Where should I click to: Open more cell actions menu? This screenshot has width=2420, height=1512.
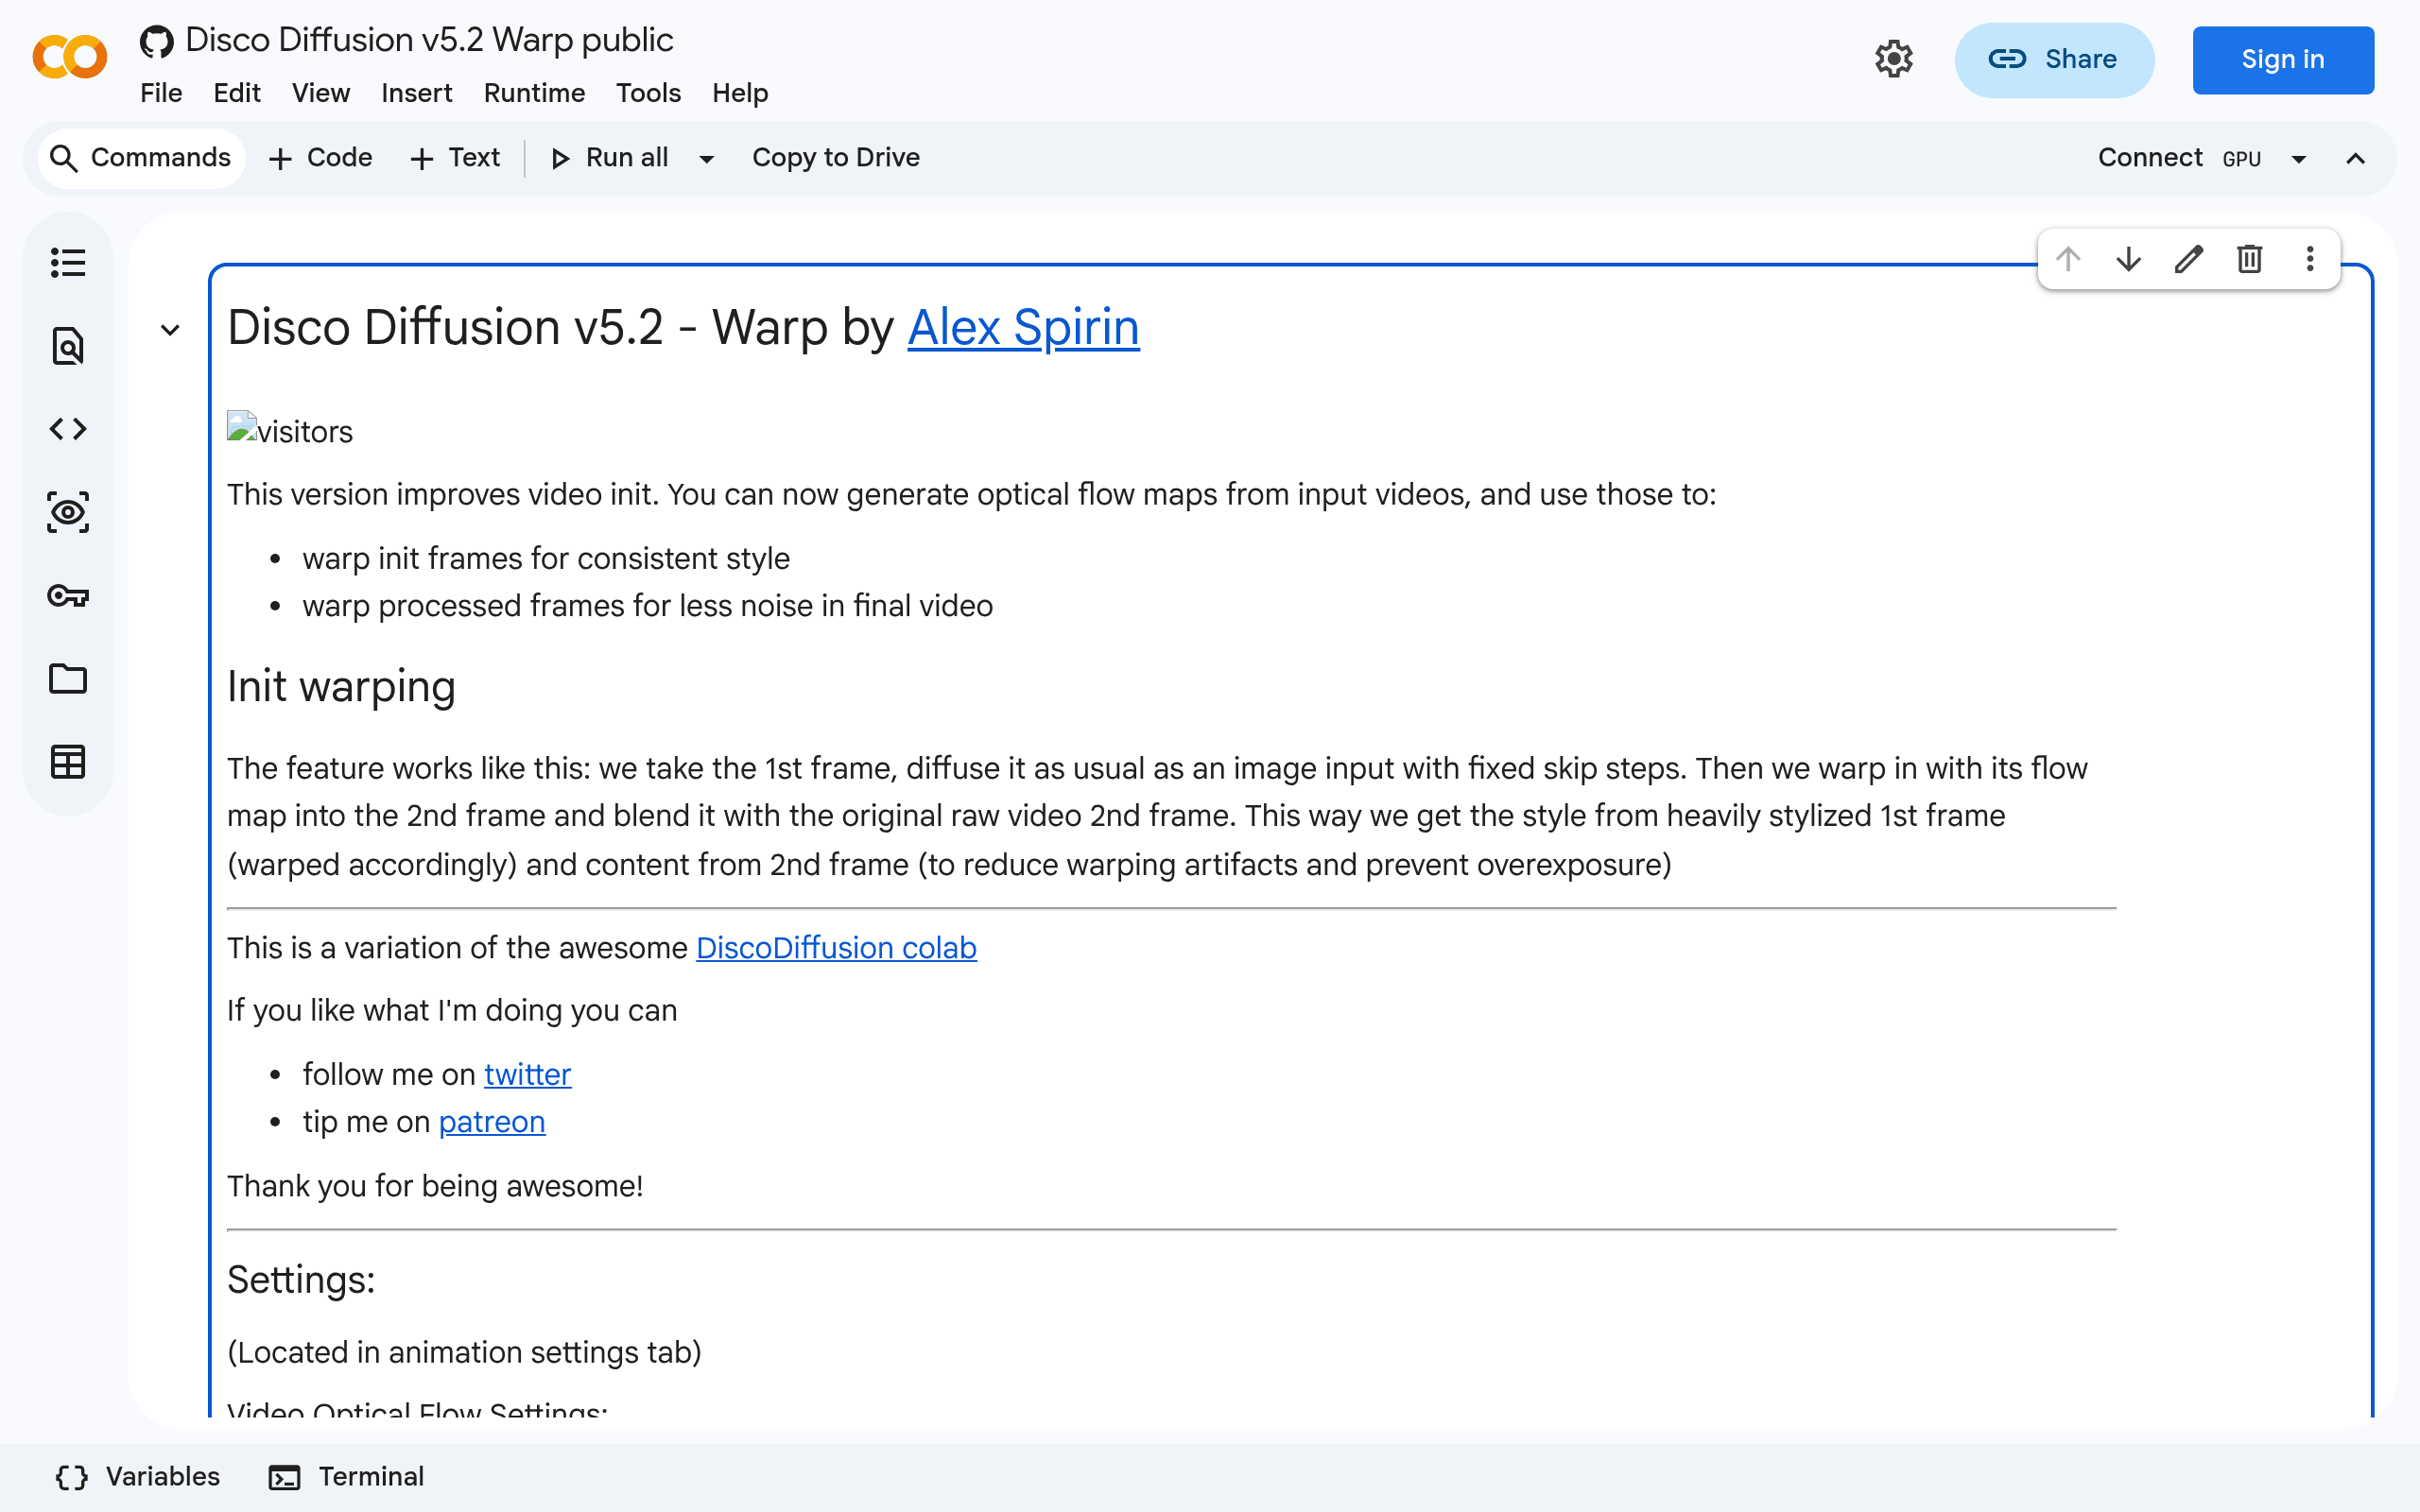pos(2310,259)
